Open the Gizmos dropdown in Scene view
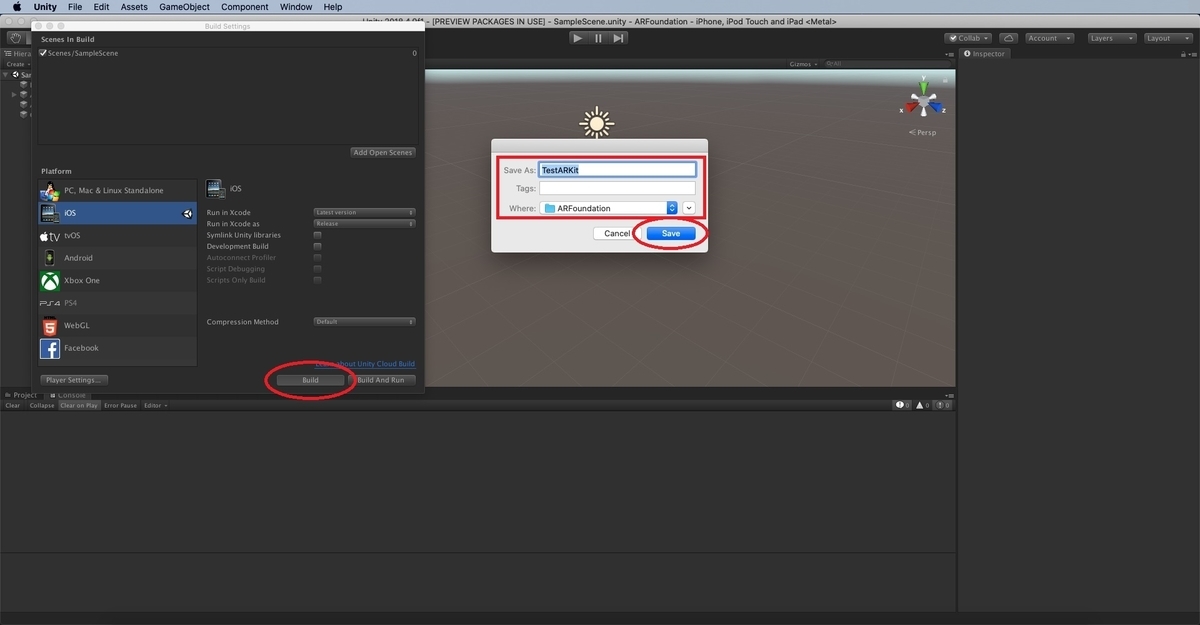 click(803, 64)
